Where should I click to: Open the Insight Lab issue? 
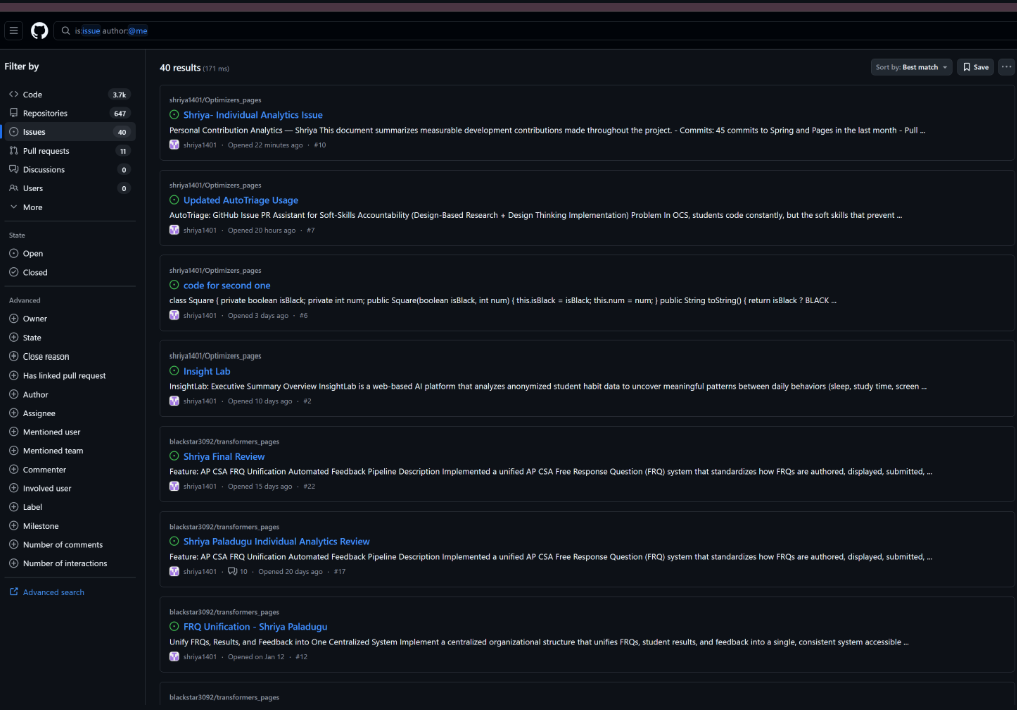(207, 371)
